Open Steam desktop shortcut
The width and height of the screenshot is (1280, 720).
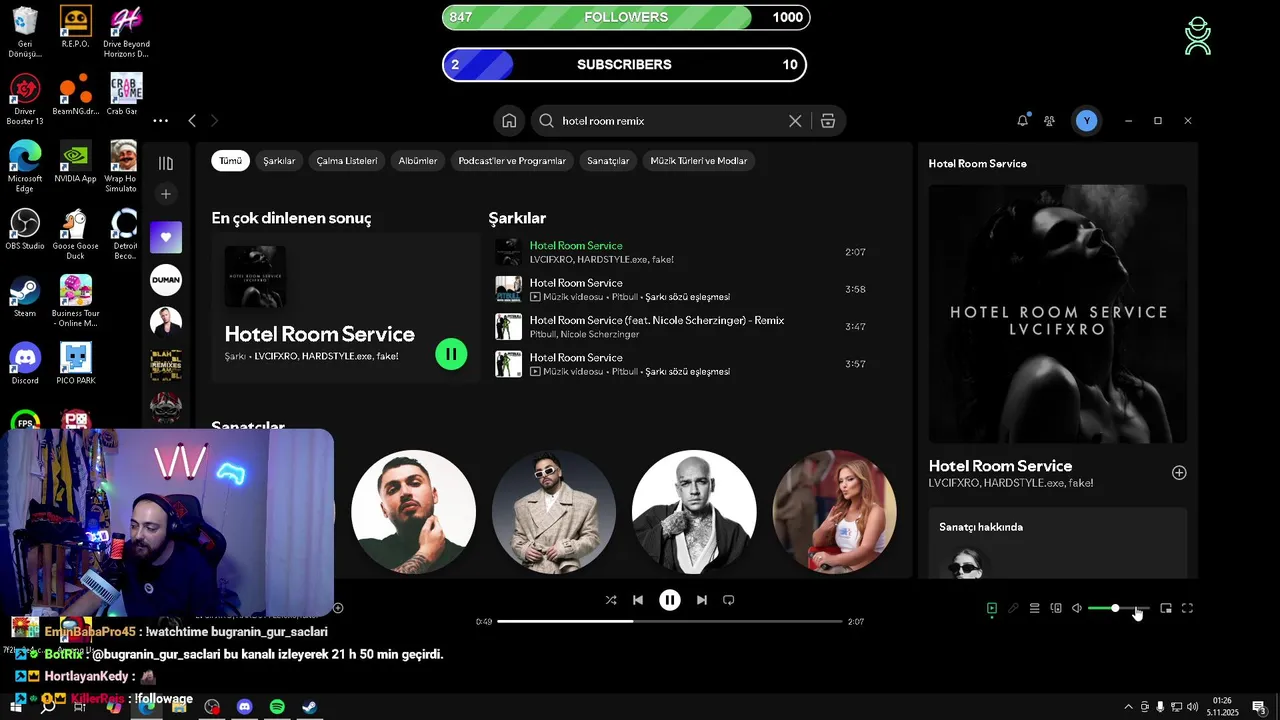click(x=25, y=297)
